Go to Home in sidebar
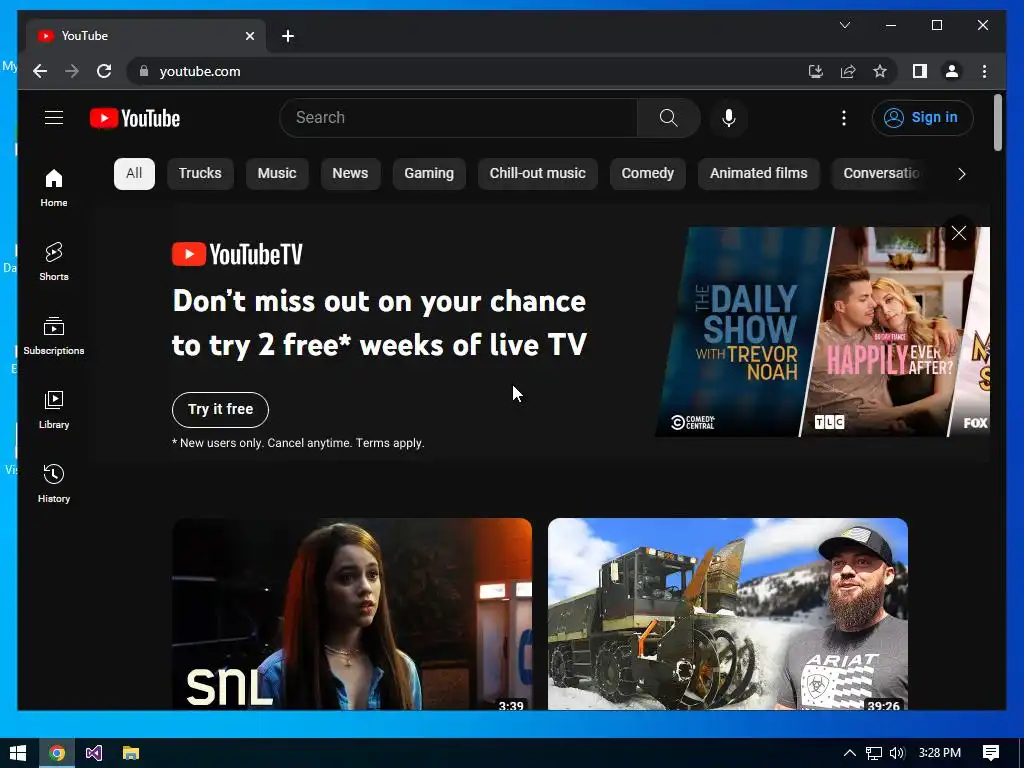This screenshot has width=1024, height=768. click(54, 188)
